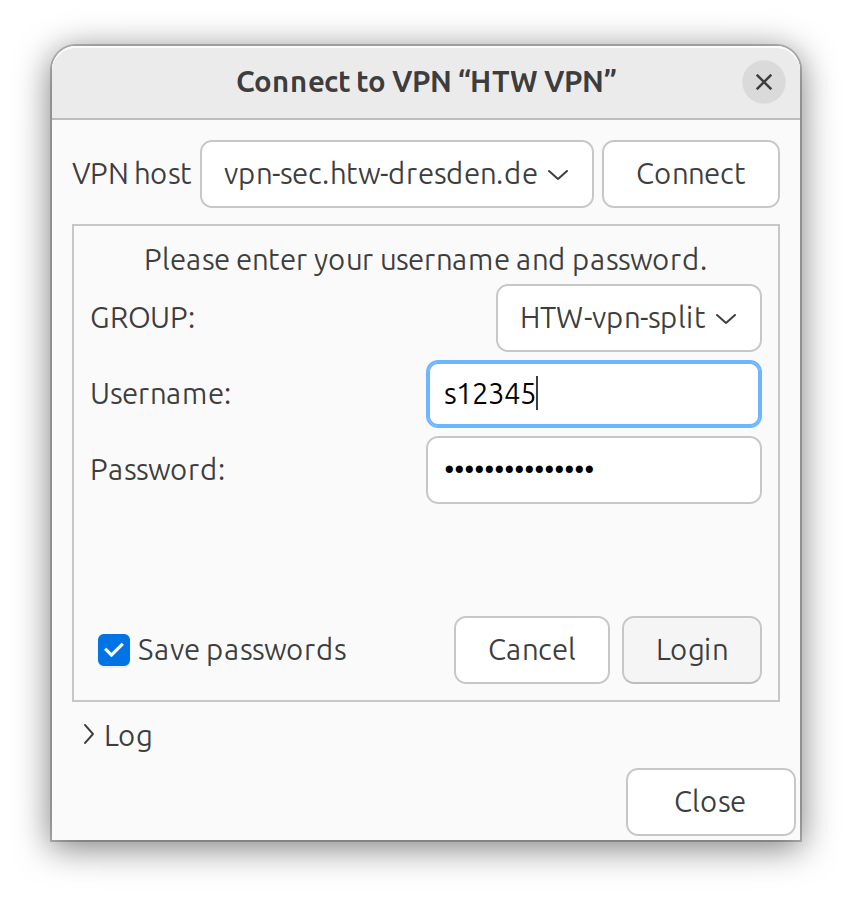This screenshot has width=852, height=898.
Task: Click the Cancel button
Action: tap(531, 650)
